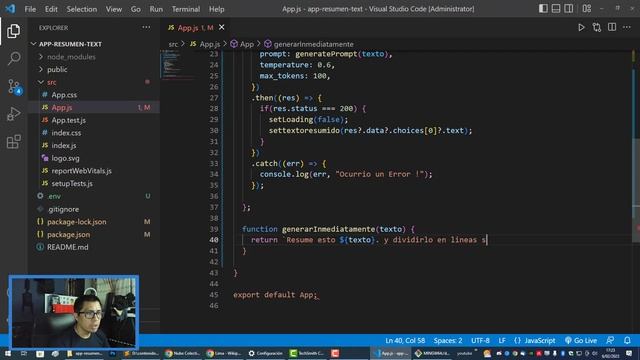Open notifications bell in status bar

(x=627, y=340)
